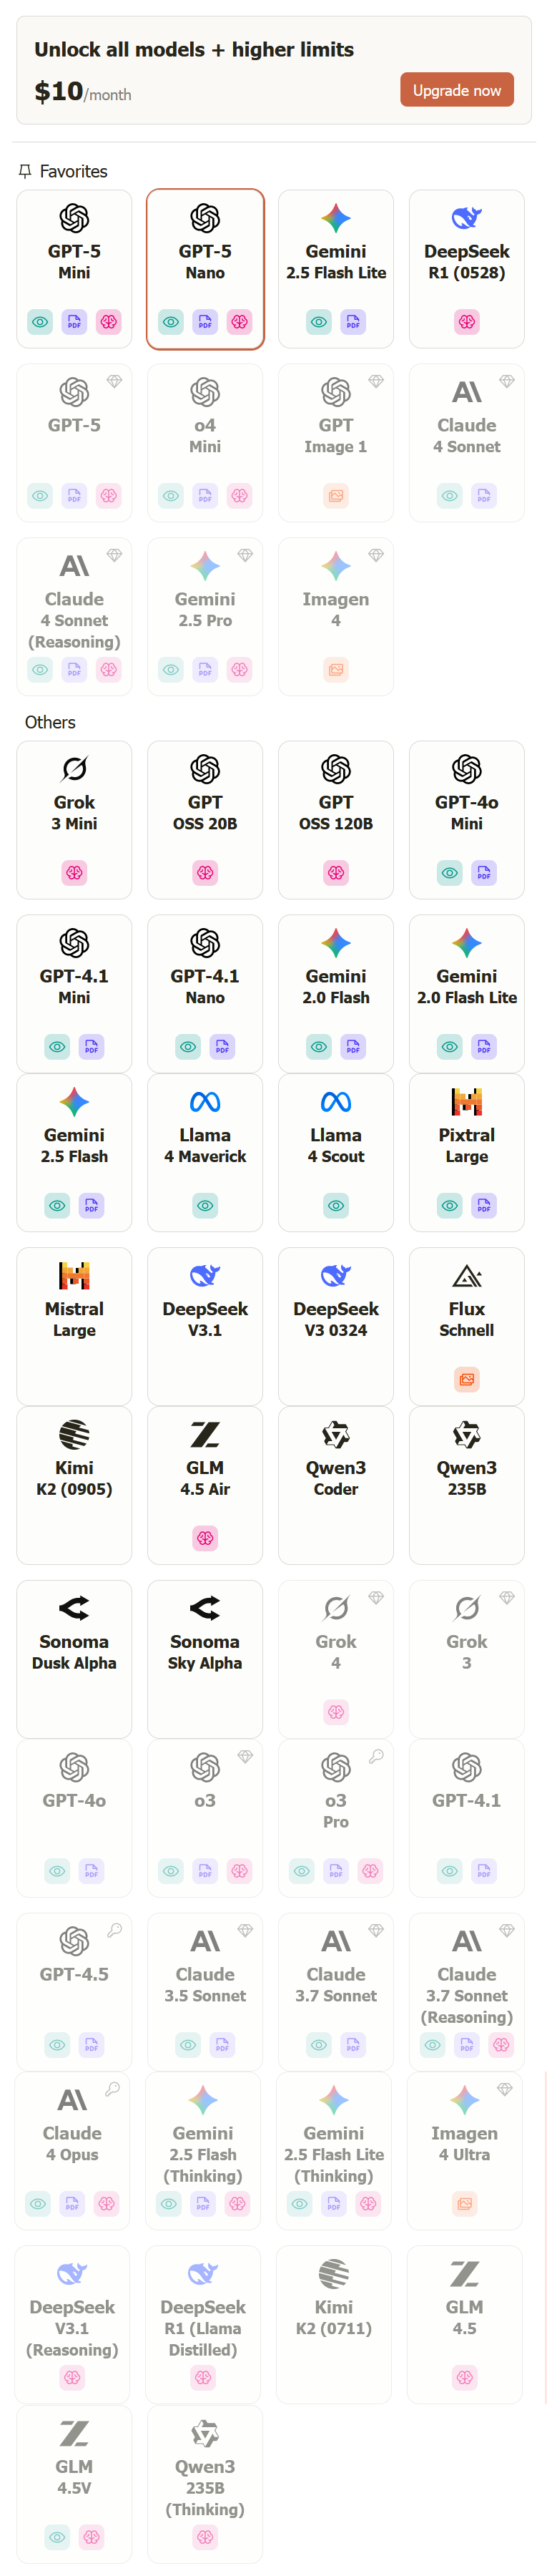Screen dimensions: 547x2576
Task: Click the brain icon on GLM 4.5 Air
Action: (205, 1538)
